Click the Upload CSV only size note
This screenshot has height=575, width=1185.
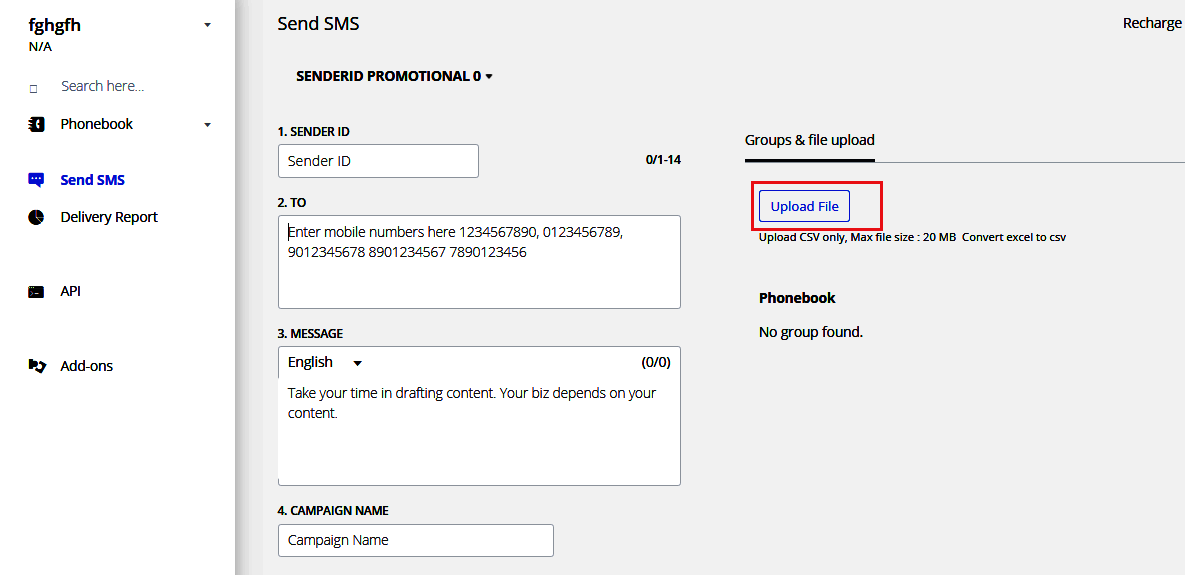pos(858,237)
